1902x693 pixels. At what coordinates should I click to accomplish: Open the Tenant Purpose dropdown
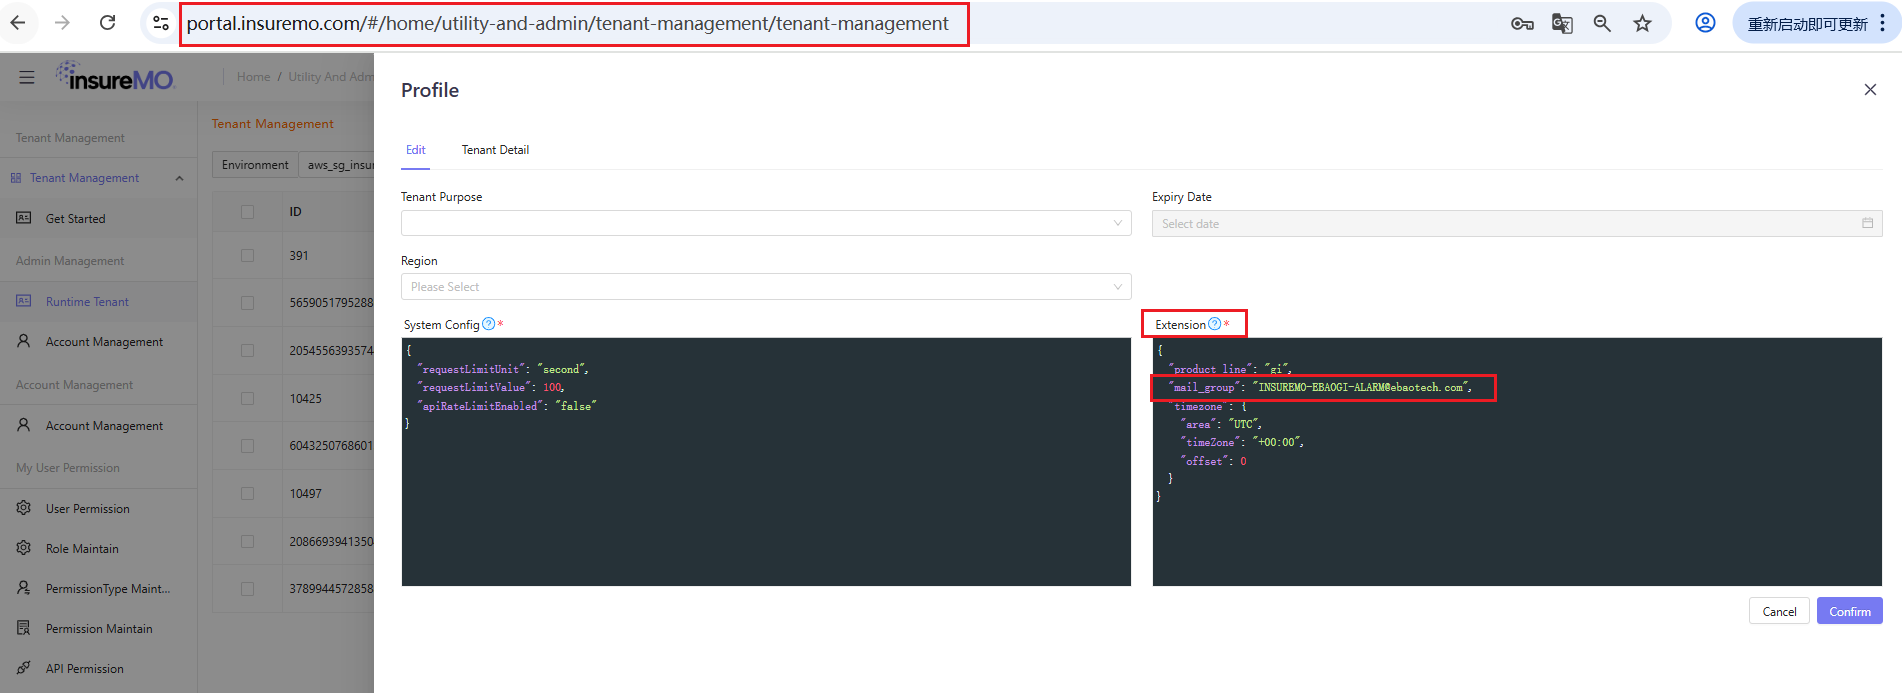[766, 223]
